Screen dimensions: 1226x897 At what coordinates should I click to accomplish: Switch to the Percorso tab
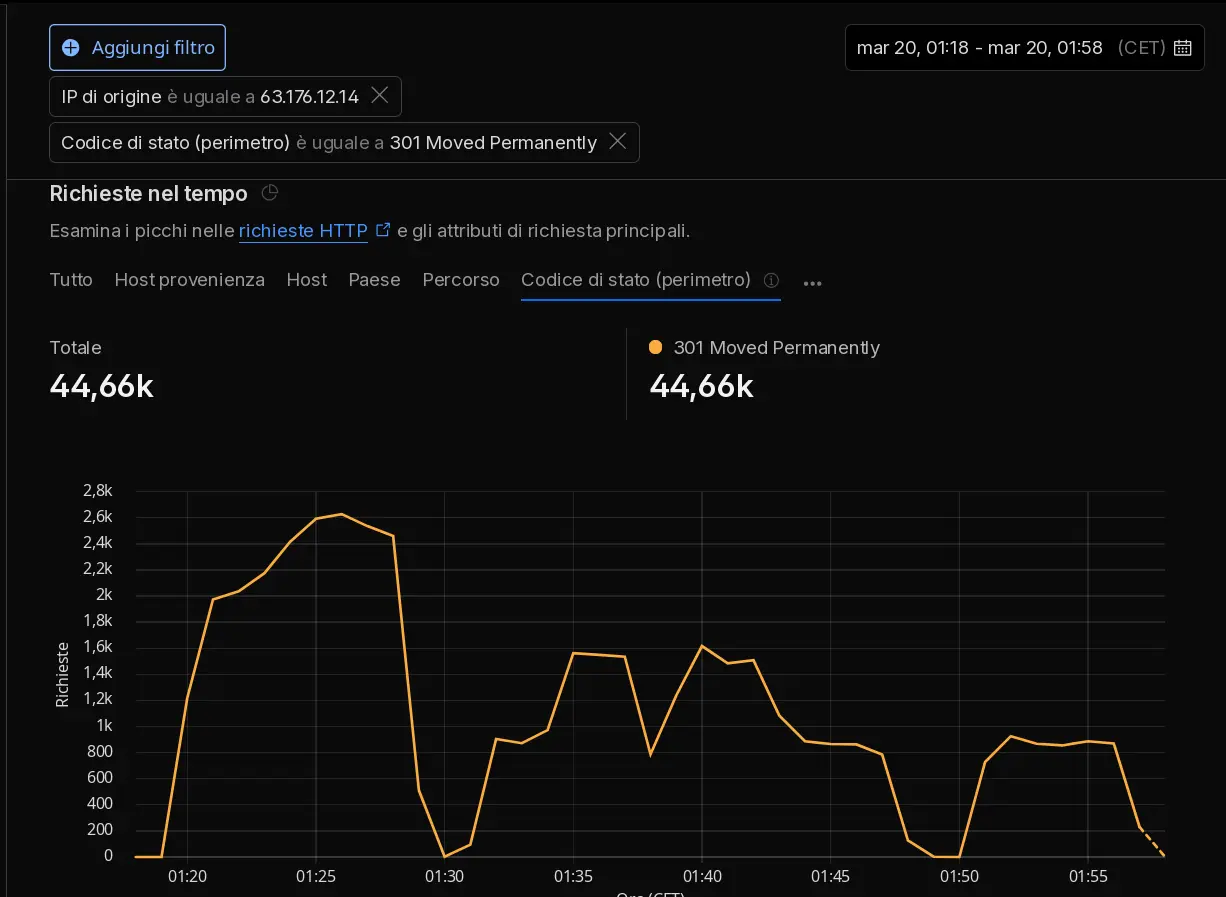click(461, 280)
